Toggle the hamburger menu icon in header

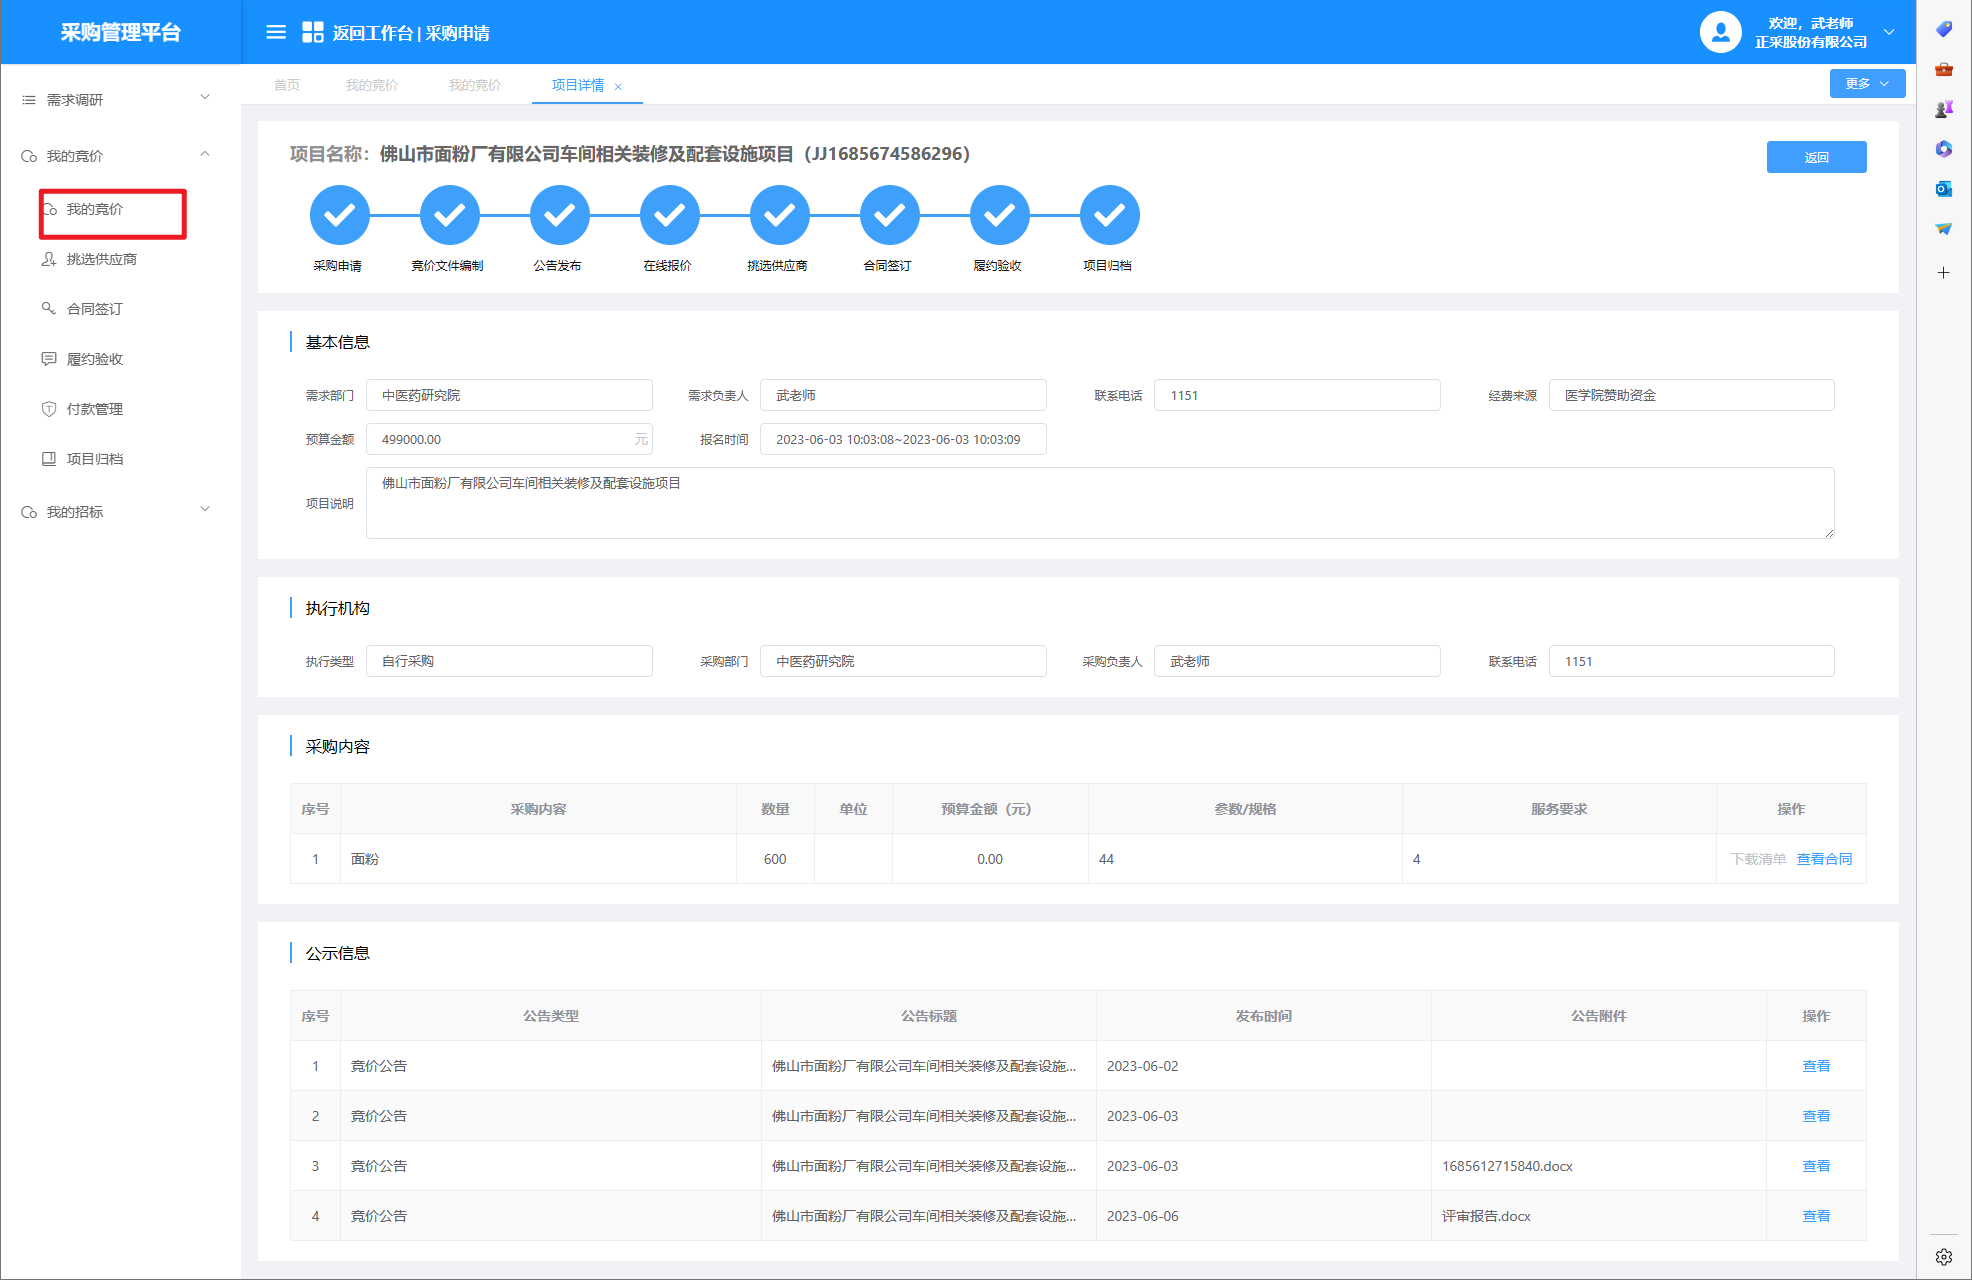[276, 32]
